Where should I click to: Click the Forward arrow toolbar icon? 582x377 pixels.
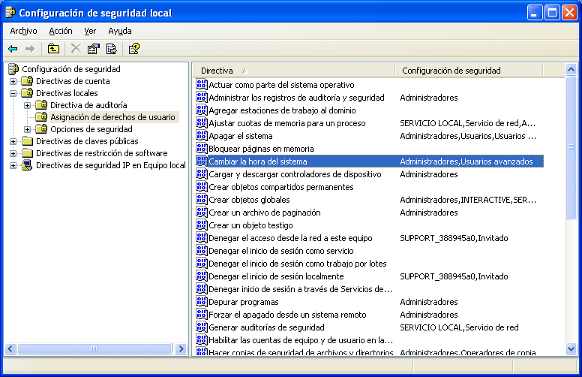30,49
